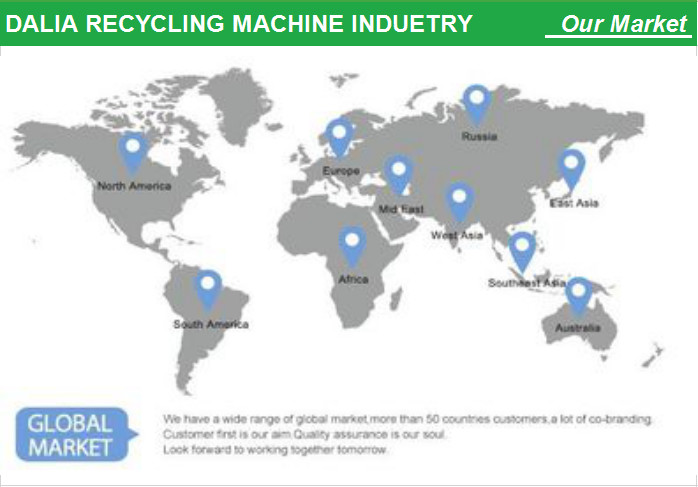Viewport: 698px width, 487px height.
Task: Select the Africa text label on map
Action: [x=353, y=280]
